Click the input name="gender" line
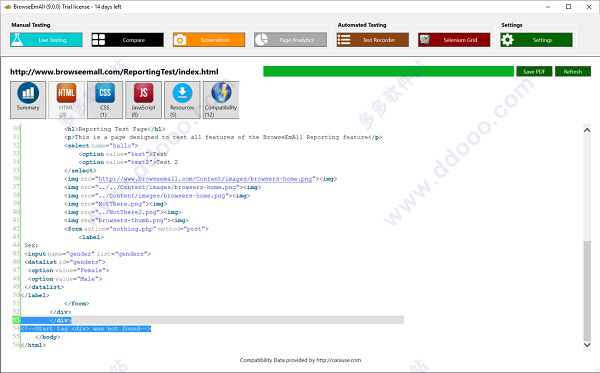Screen dimensions: 600x373 pyautogui.click(x=88, y=254)
